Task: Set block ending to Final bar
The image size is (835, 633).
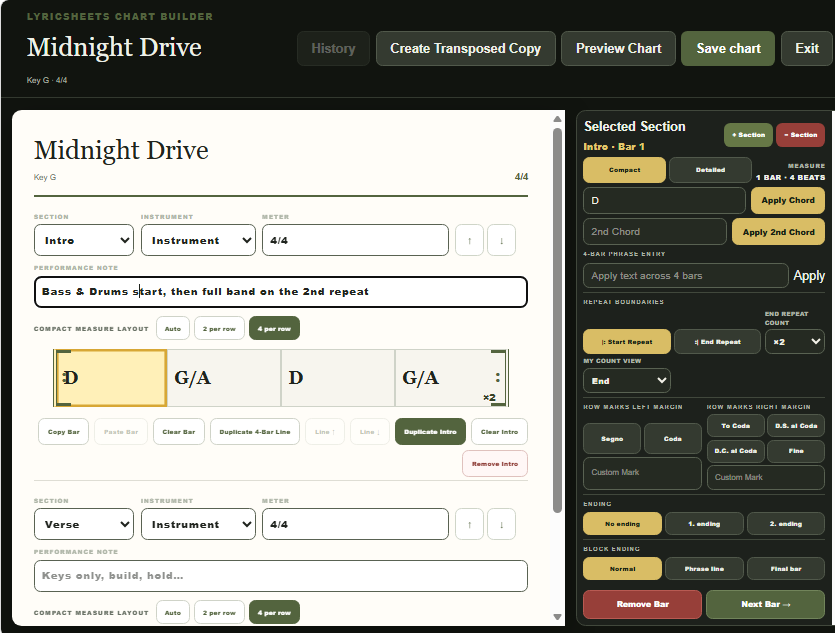Action: pos(785,569)
